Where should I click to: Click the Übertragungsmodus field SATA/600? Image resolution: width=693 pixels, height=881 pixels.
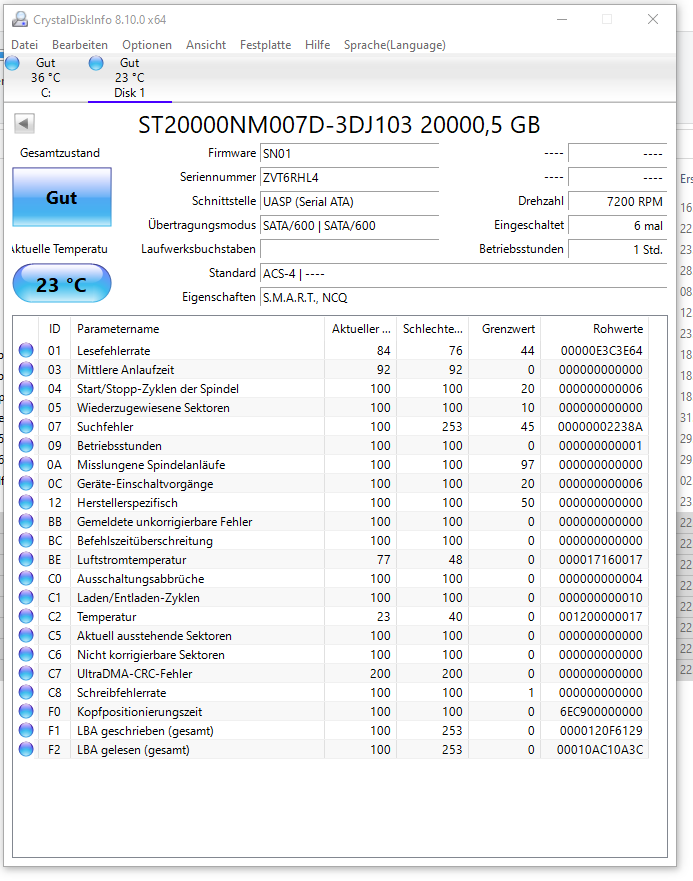[x=349, y=226]
